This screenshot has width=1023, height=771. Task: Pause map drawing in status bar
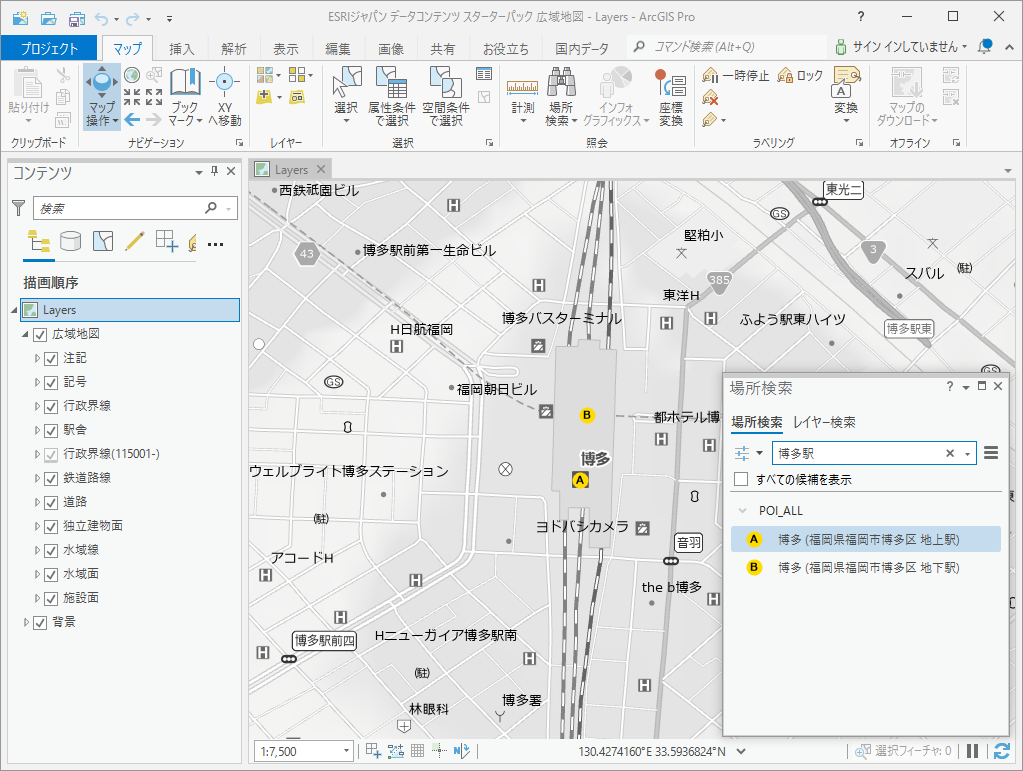tap(972, 751)
